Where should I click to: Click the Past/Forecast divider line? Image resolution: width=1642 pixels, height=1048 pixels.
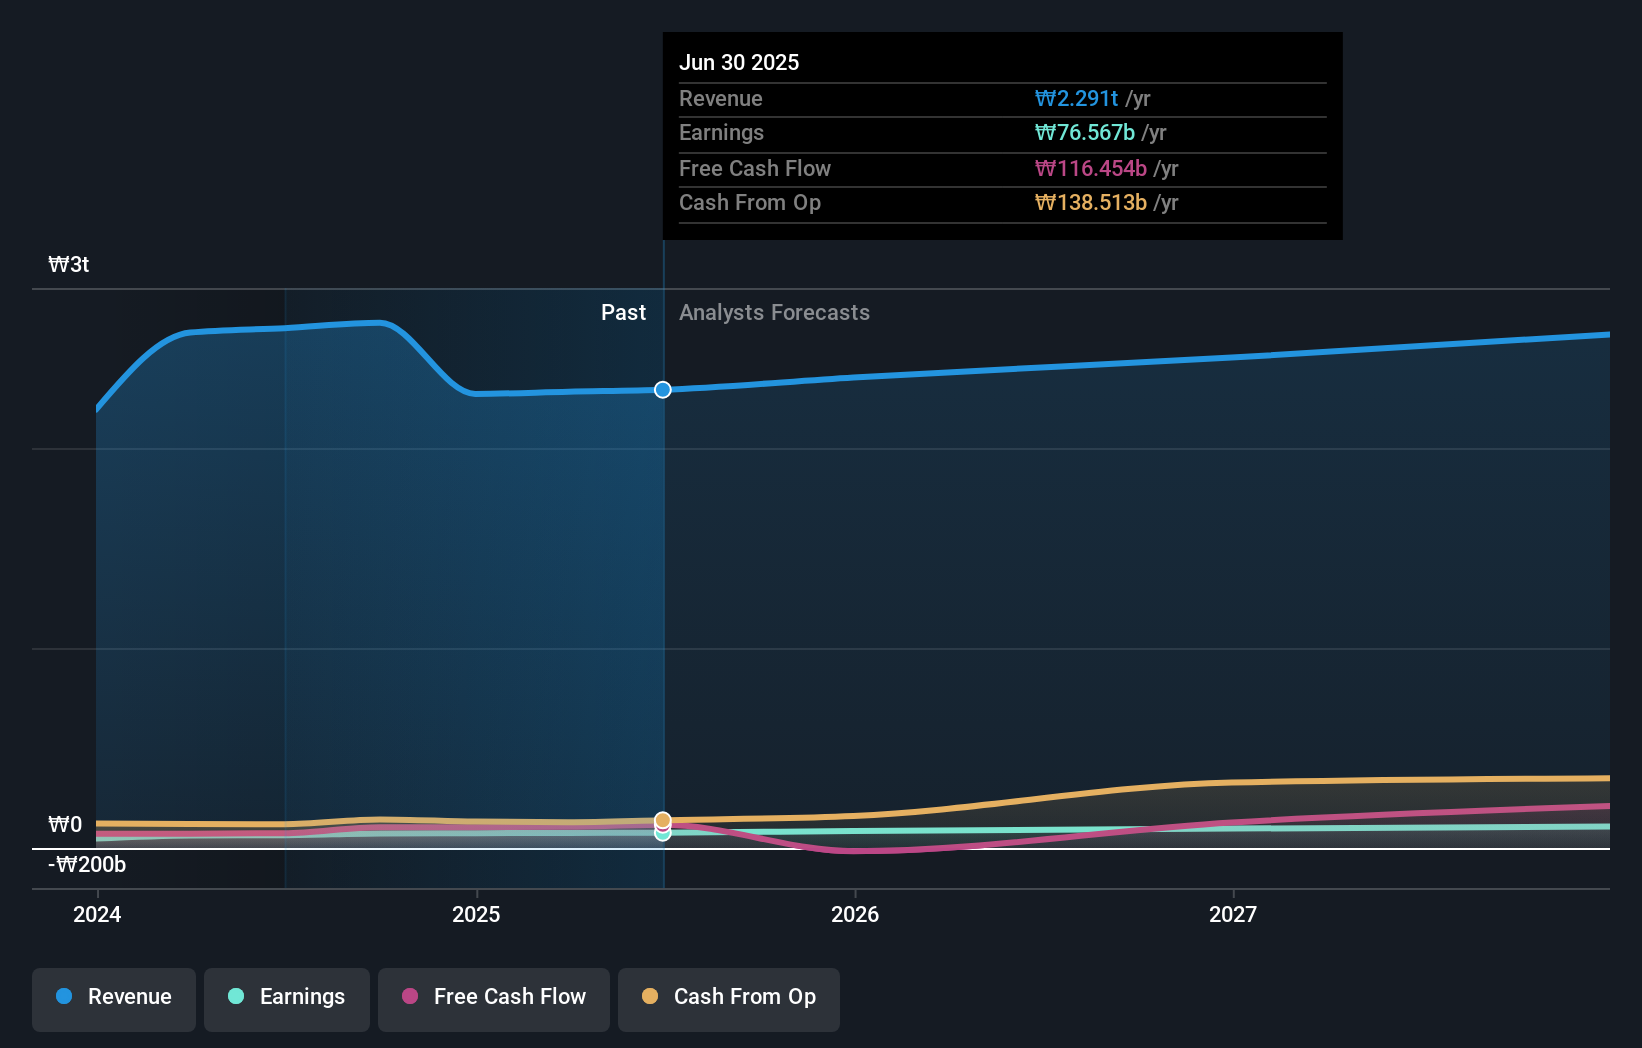pos(662,600)
